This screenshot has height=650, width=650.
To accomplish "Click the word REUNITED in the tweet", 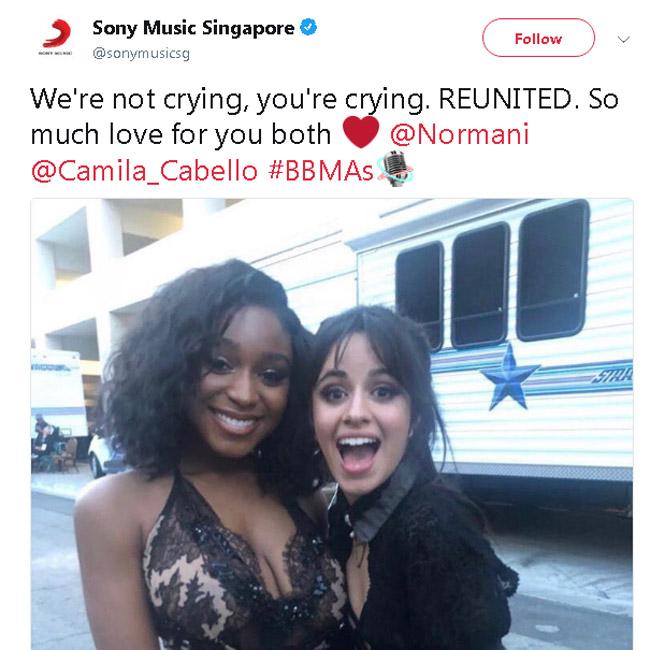I will [x=505, y=99].
